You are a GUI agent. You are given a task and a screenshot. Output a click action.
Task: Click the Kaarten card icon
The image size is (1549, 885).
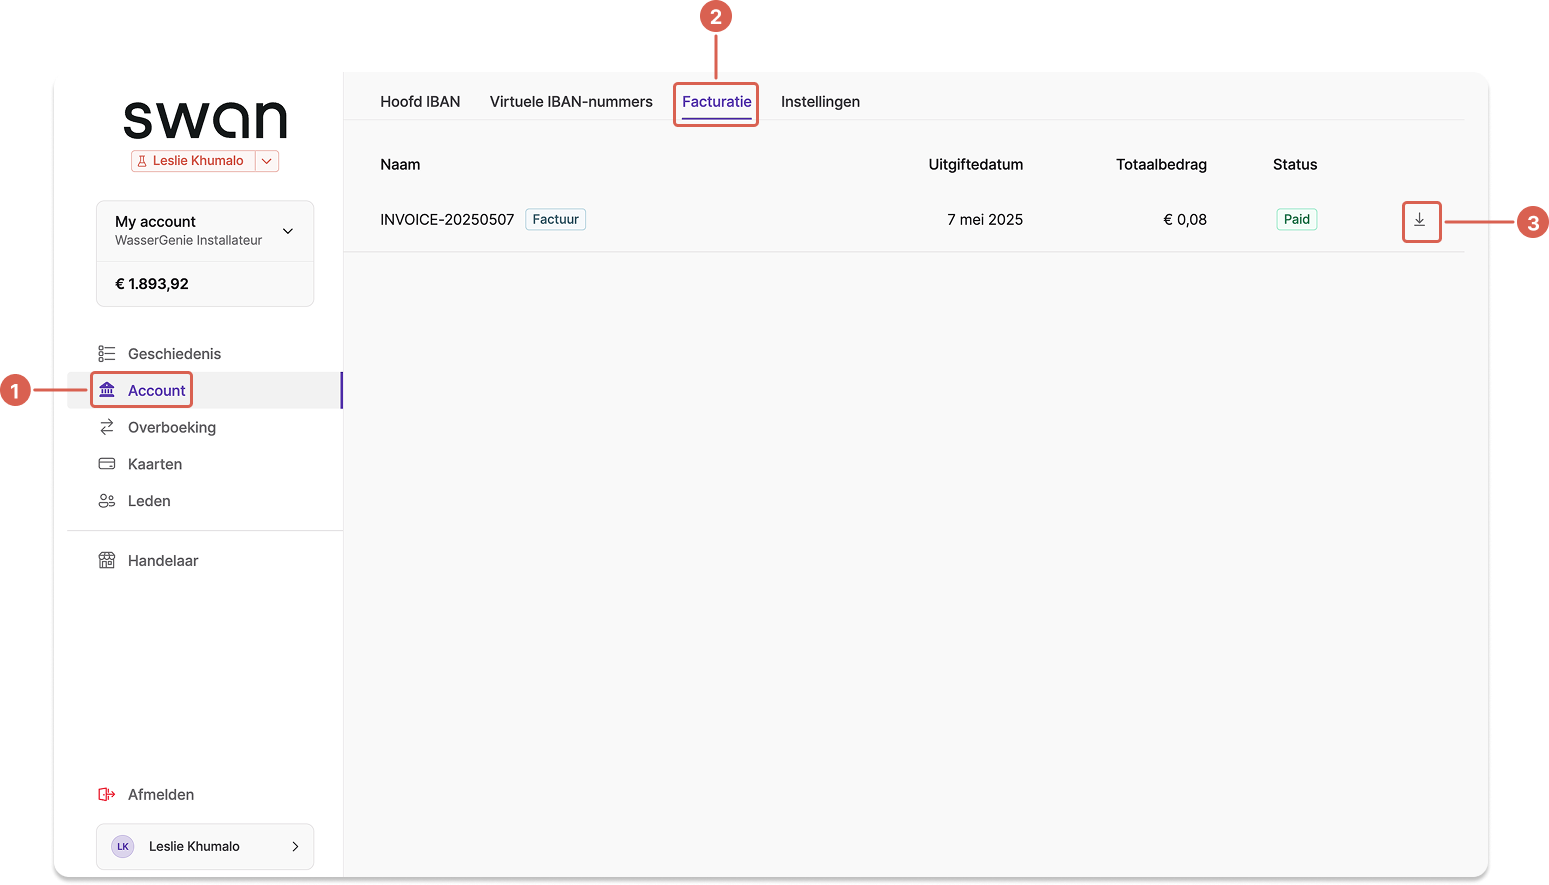(x=107, y=464)
